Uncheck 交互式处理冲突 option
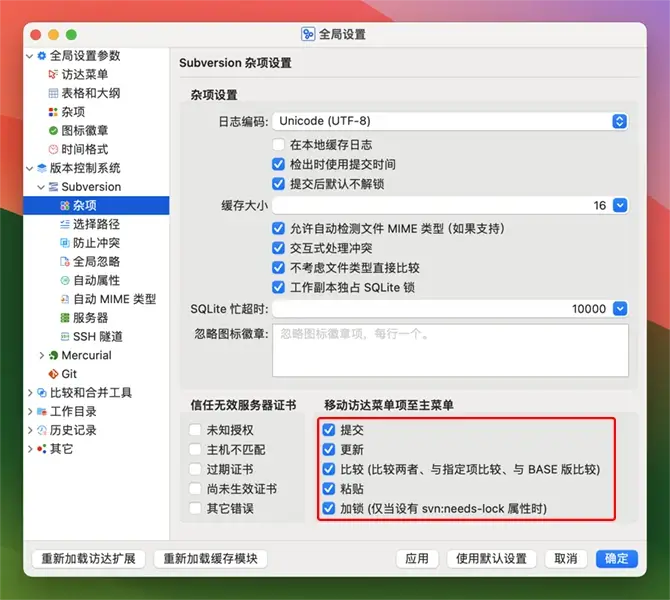The width and height of the screenshot is (670, 600). (279, 249)
